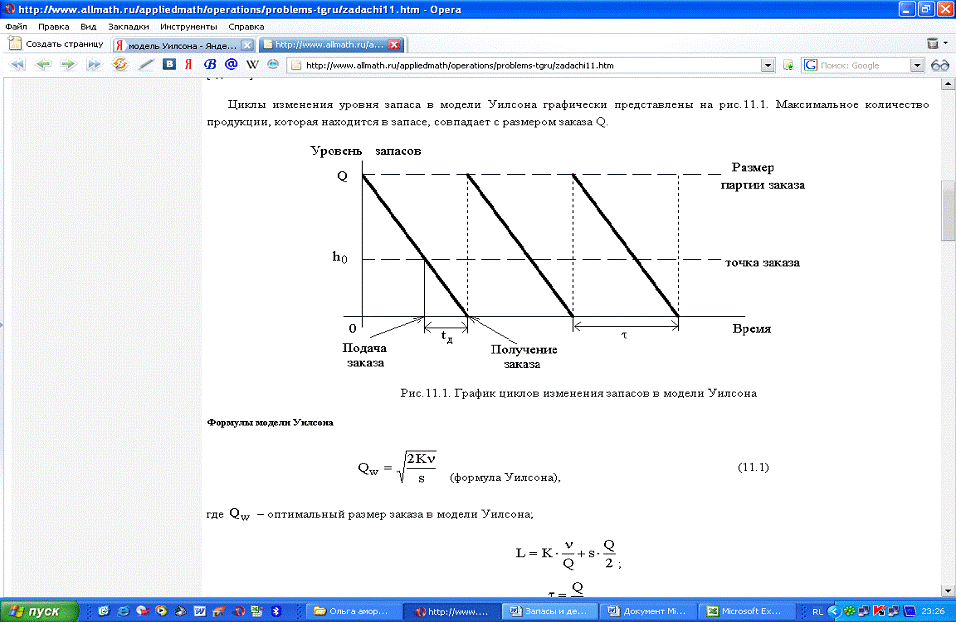Viewport: 956px width, 622px height.
Task: Switch to 'Запасы и де...' Word taskbar button
Action: pos(548,611)
